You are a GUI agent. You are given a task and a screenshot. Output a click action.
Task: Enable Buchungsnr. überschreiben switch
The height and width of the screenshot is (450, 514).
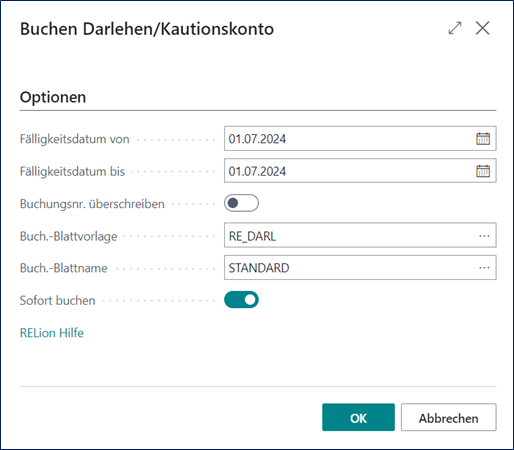pos(241,203)
